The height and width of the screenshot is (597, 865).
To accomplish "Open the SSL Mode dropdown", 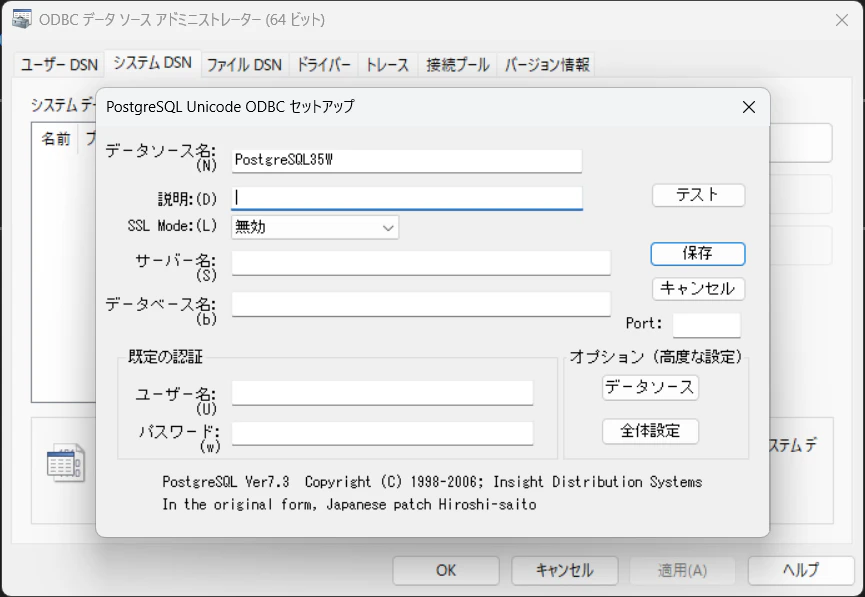I will 315,227.
